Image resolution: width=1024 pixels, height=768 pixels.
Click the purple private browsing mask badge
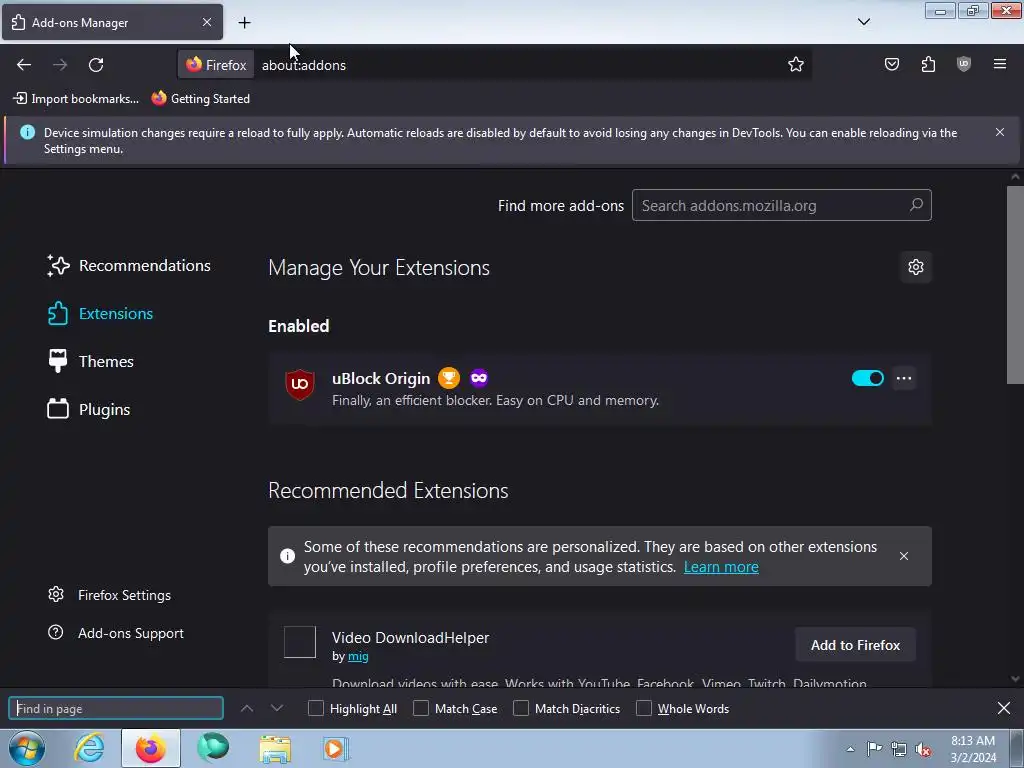(x=479, y=378)
